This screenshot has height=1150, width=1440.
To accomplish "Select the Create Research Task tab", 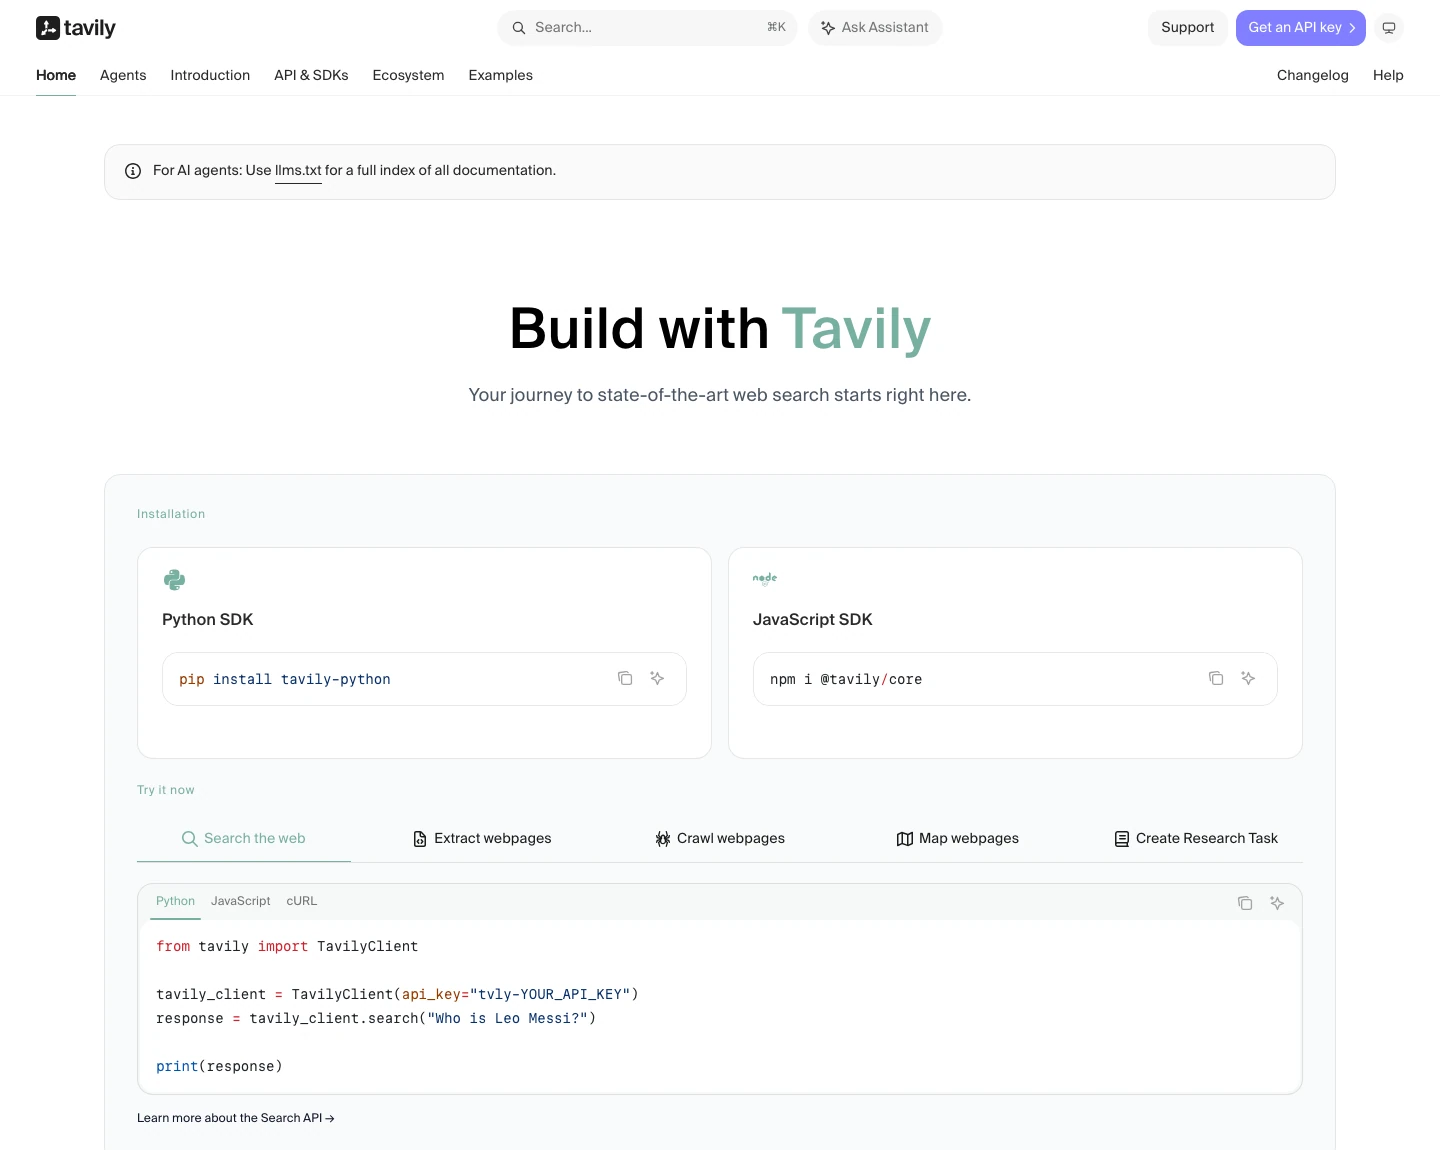I will point(1196,838).
